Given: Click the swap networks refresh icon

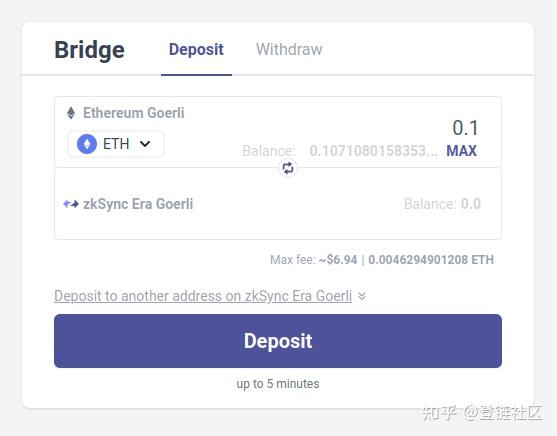Looking at the screenshot, I should 288,168.
